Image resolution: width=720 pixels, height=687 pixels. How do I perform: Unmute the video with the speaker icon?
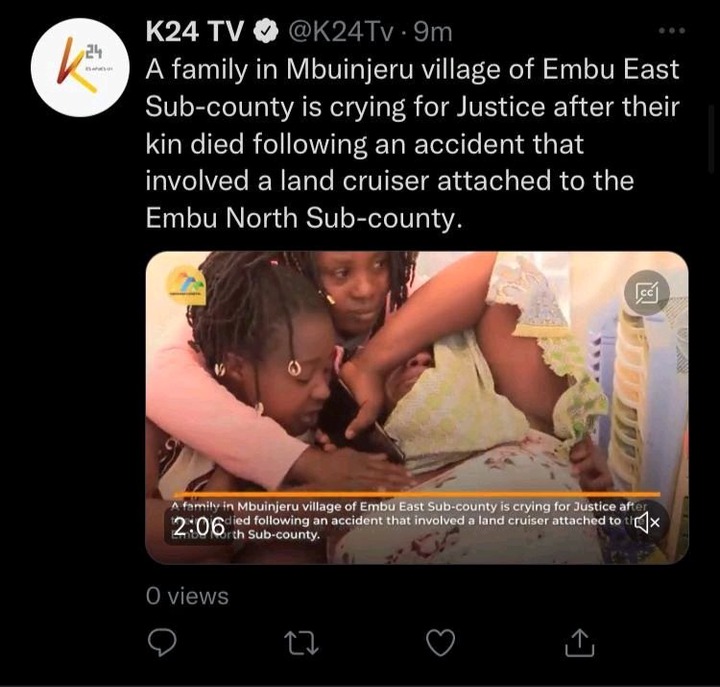(x=647, y=522)
